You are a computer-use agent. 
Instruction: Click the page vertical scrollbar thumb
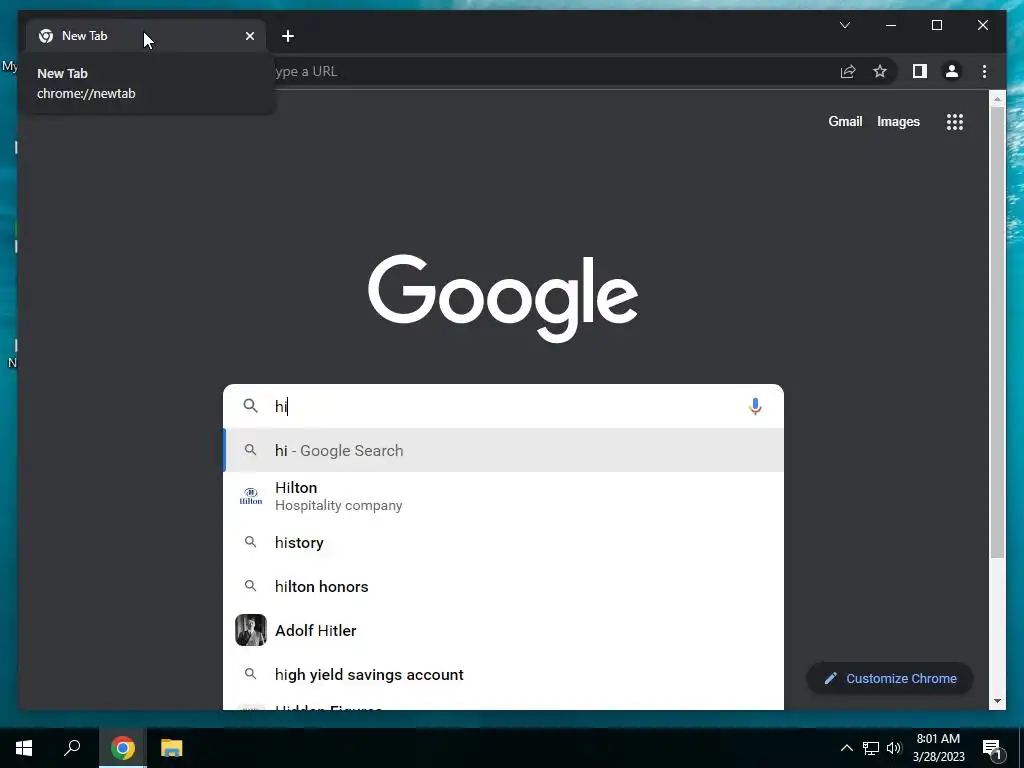point(997,332)
